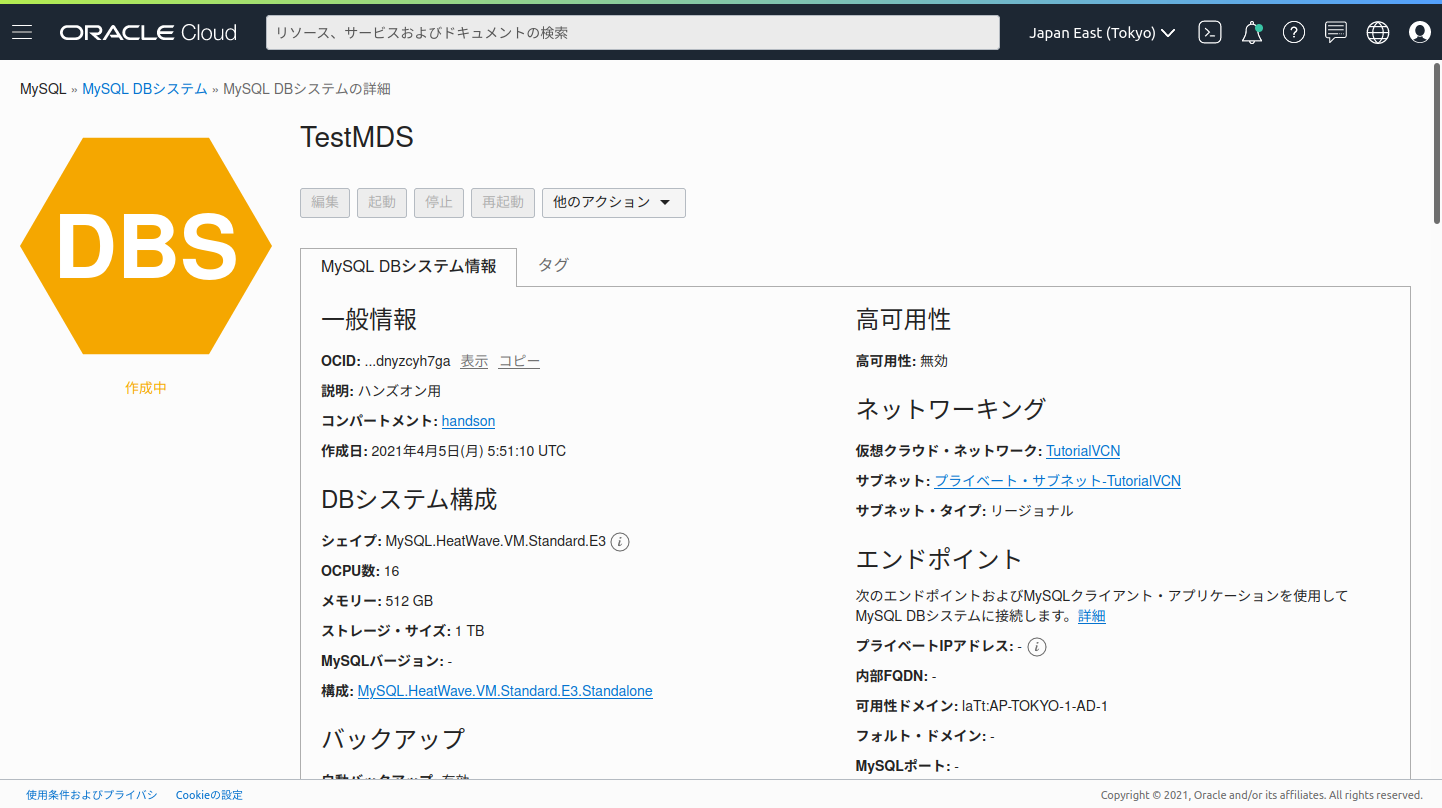Open the help question mark icon
Viewport: 1442px width, 808px height.
(1294, 33)
